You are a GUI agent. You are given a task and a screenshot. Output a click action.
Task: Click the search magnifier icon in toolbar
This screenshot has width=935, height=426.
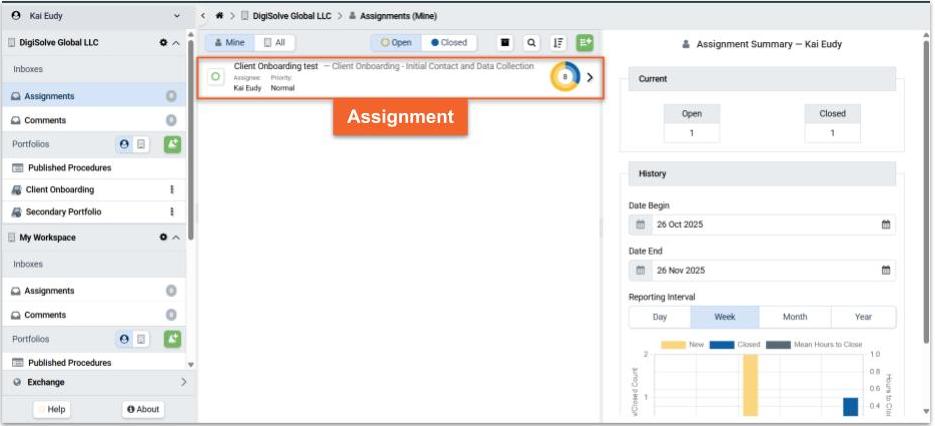pyautogui.click(x=531, y=43)
